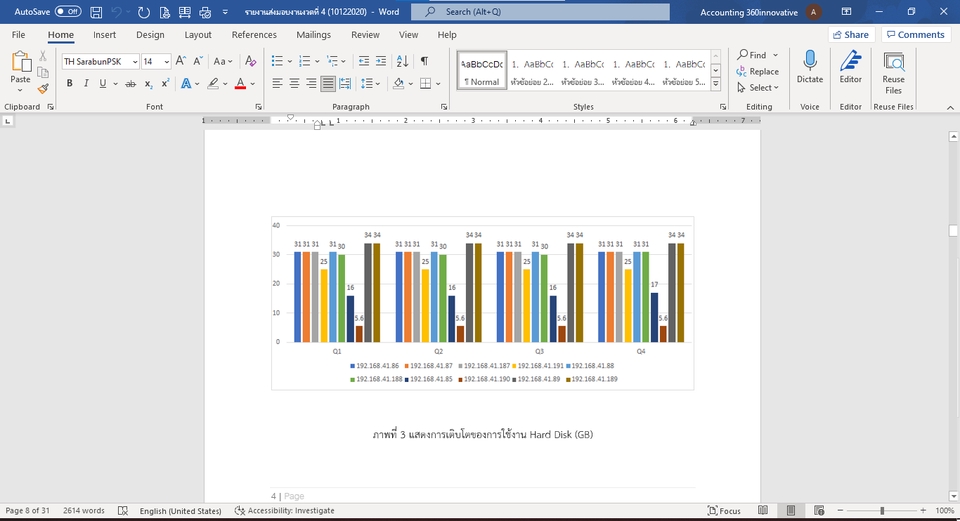Toggle Justify alignment button

pyautogui.click(x=328, y=84)
